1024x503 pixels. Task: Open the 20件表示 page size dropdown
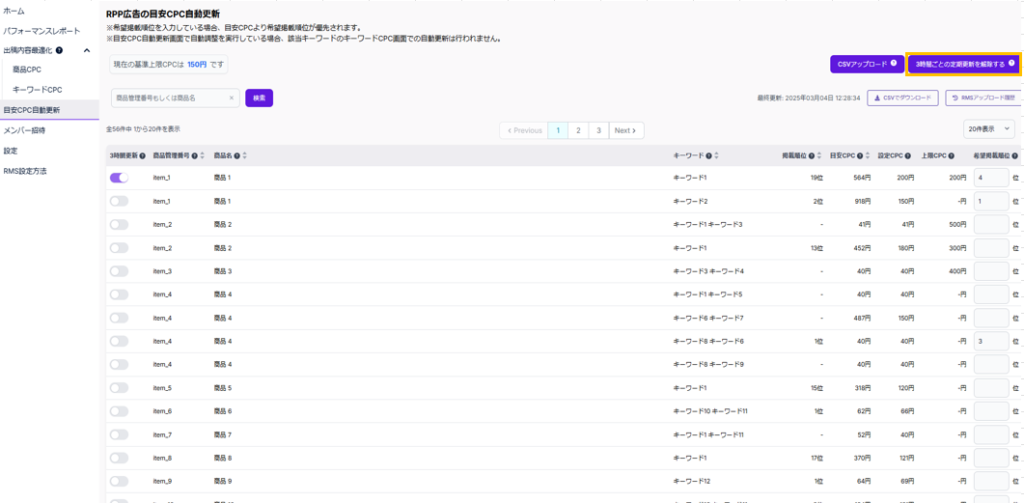tap(989, 130)
